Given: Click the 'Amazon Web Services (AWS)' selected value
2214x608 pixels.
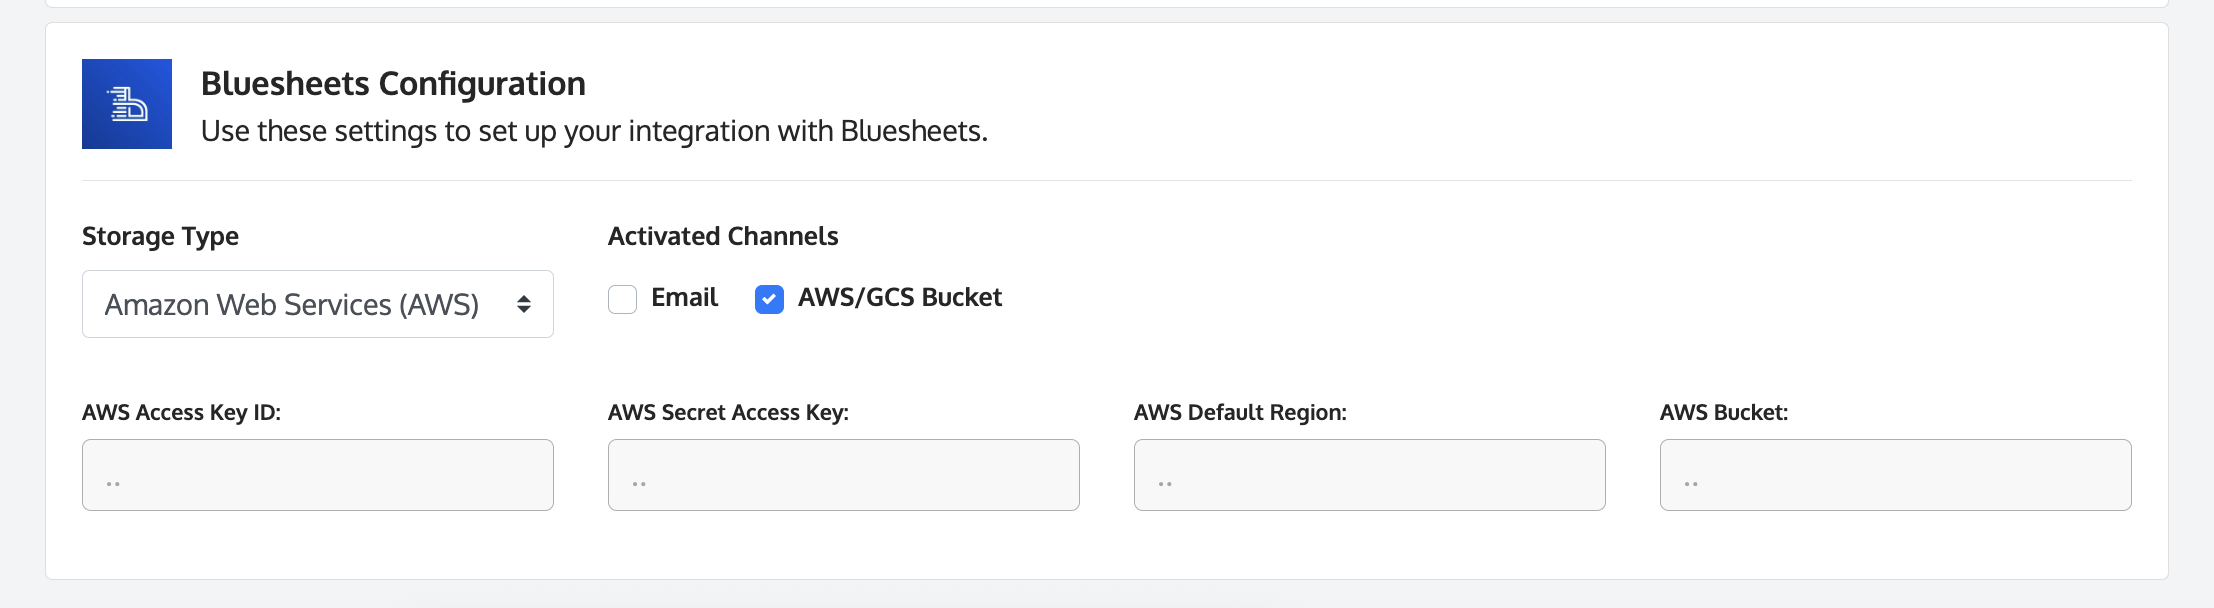Looking at the screenshot, I should point(291,304).
